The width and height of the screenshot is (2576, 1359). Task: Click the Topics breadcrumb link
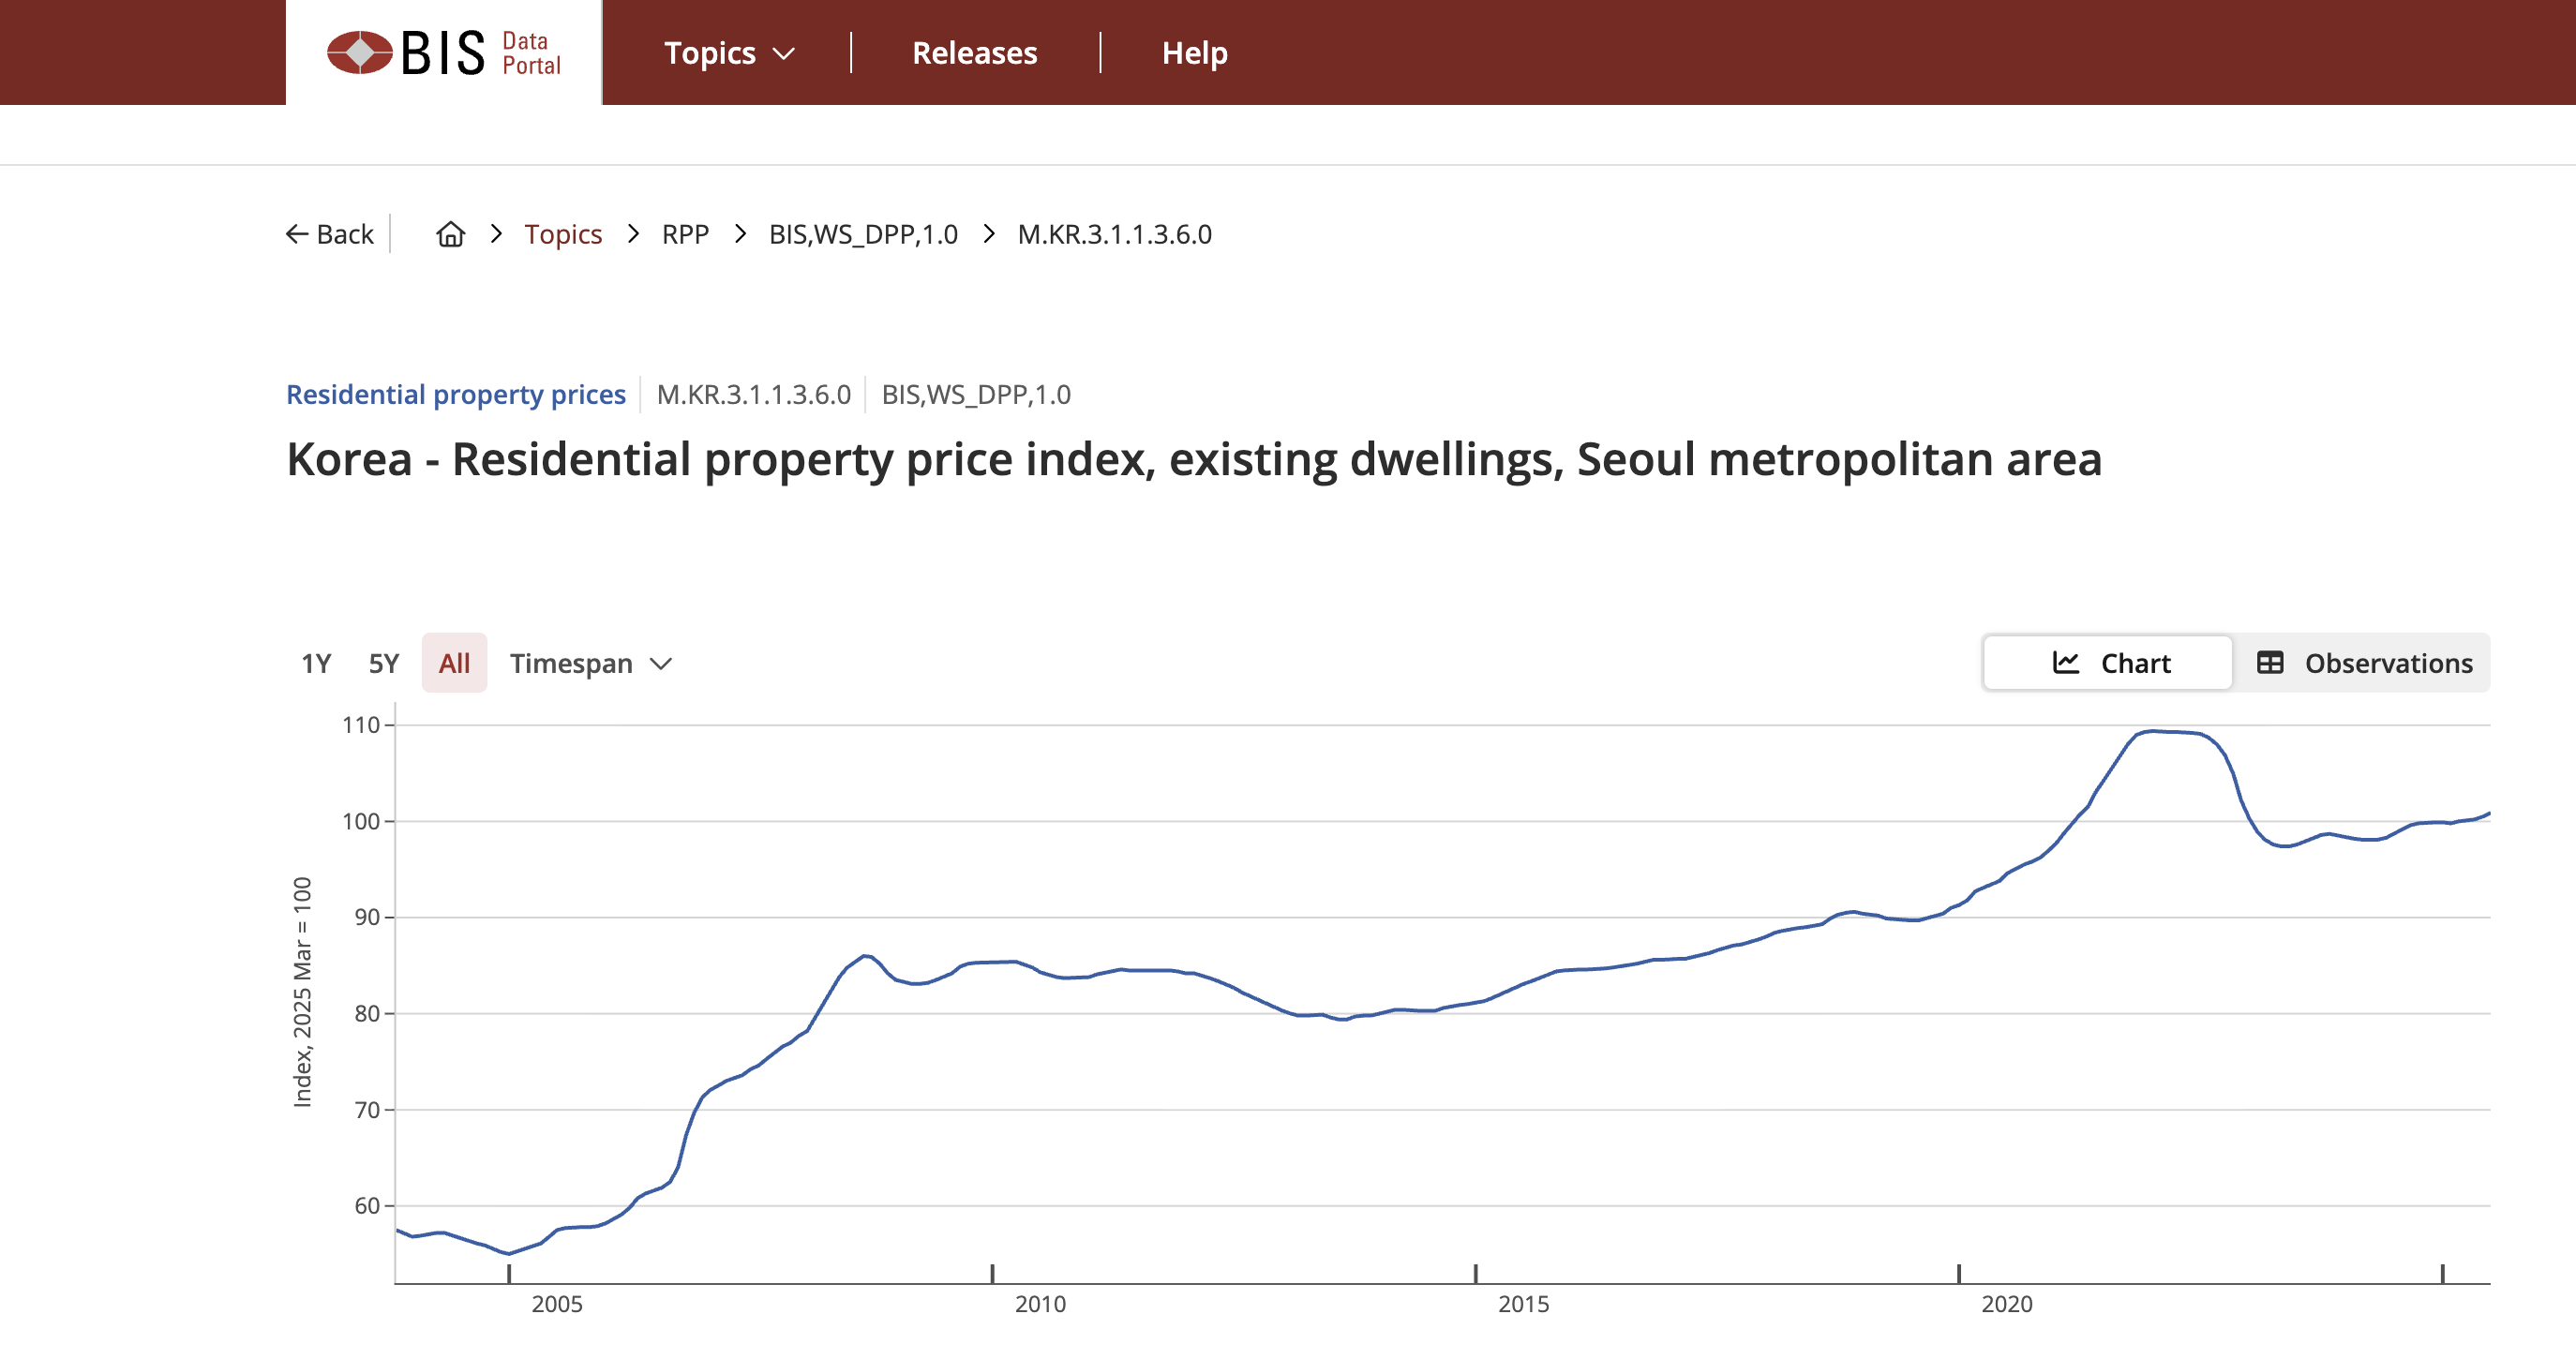563,234
